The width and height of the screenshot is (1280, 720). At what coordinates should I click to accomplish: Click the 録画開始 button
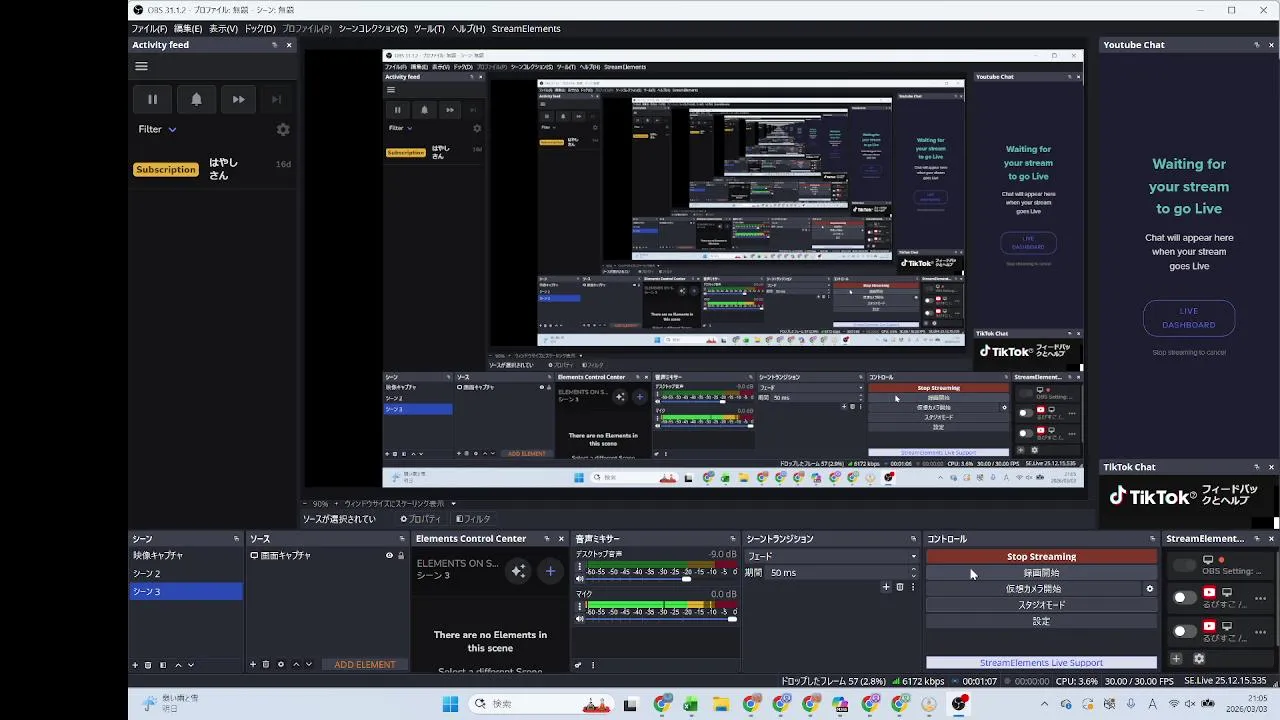pyautogui.click(x=1041, y=573)
